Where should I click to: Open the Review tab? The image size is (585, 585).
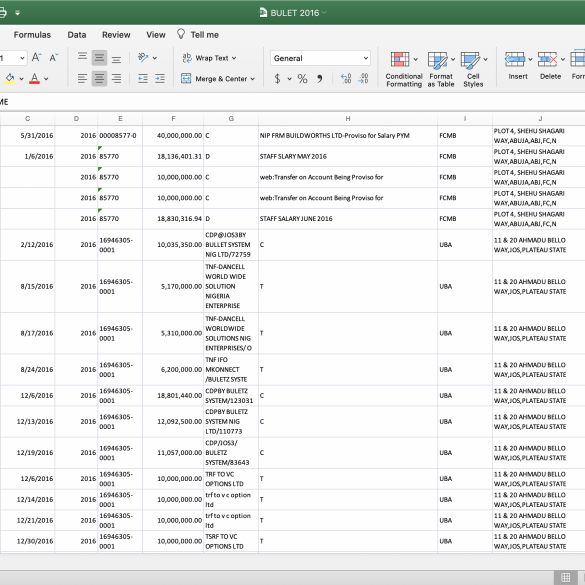click(x=116, y=35)
